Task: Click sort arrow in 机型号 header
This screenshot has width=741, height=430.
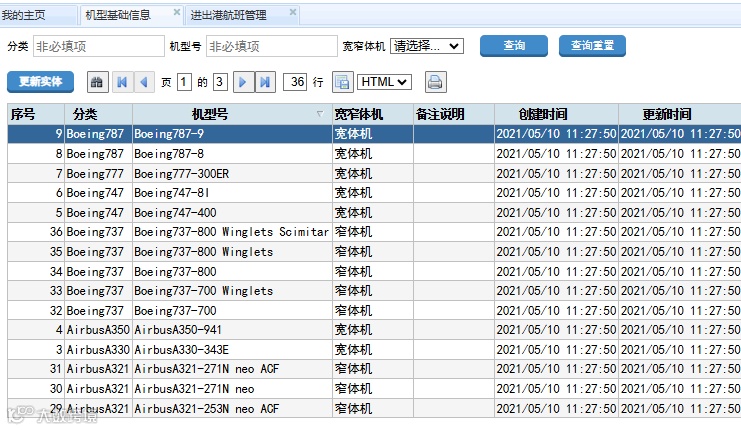Action: [320, 114]
